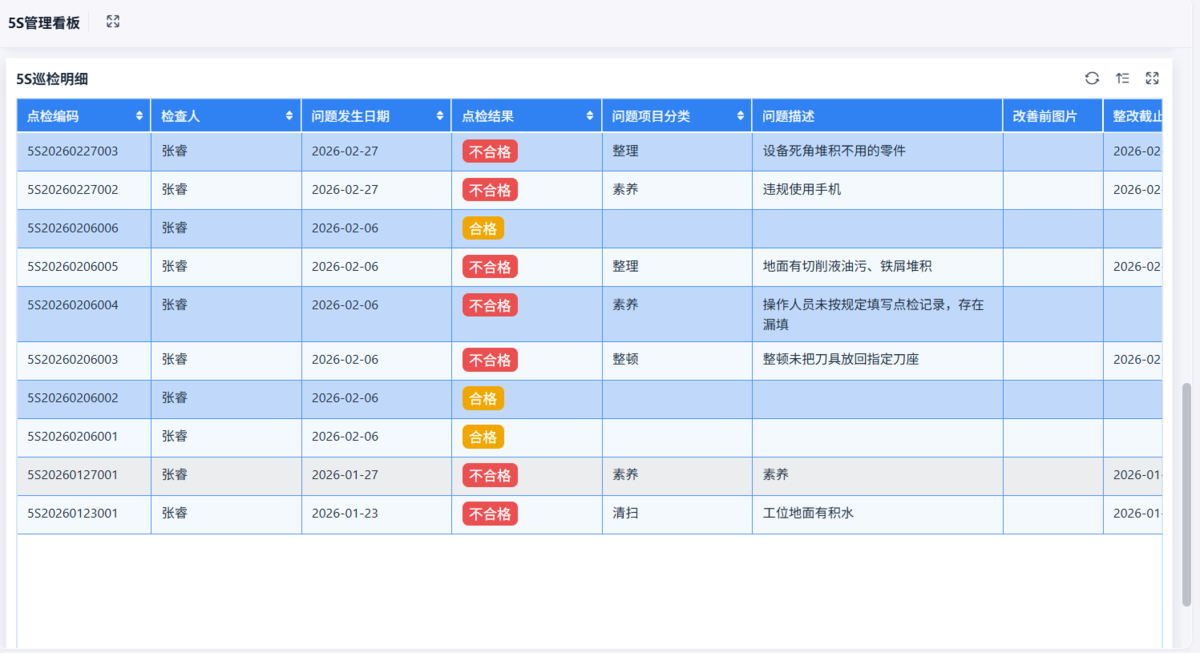This screenshot has height=653, width=1200.
Task: Click 不合格 badge in row 5S20260227003
Action: [x=489, y=152]
